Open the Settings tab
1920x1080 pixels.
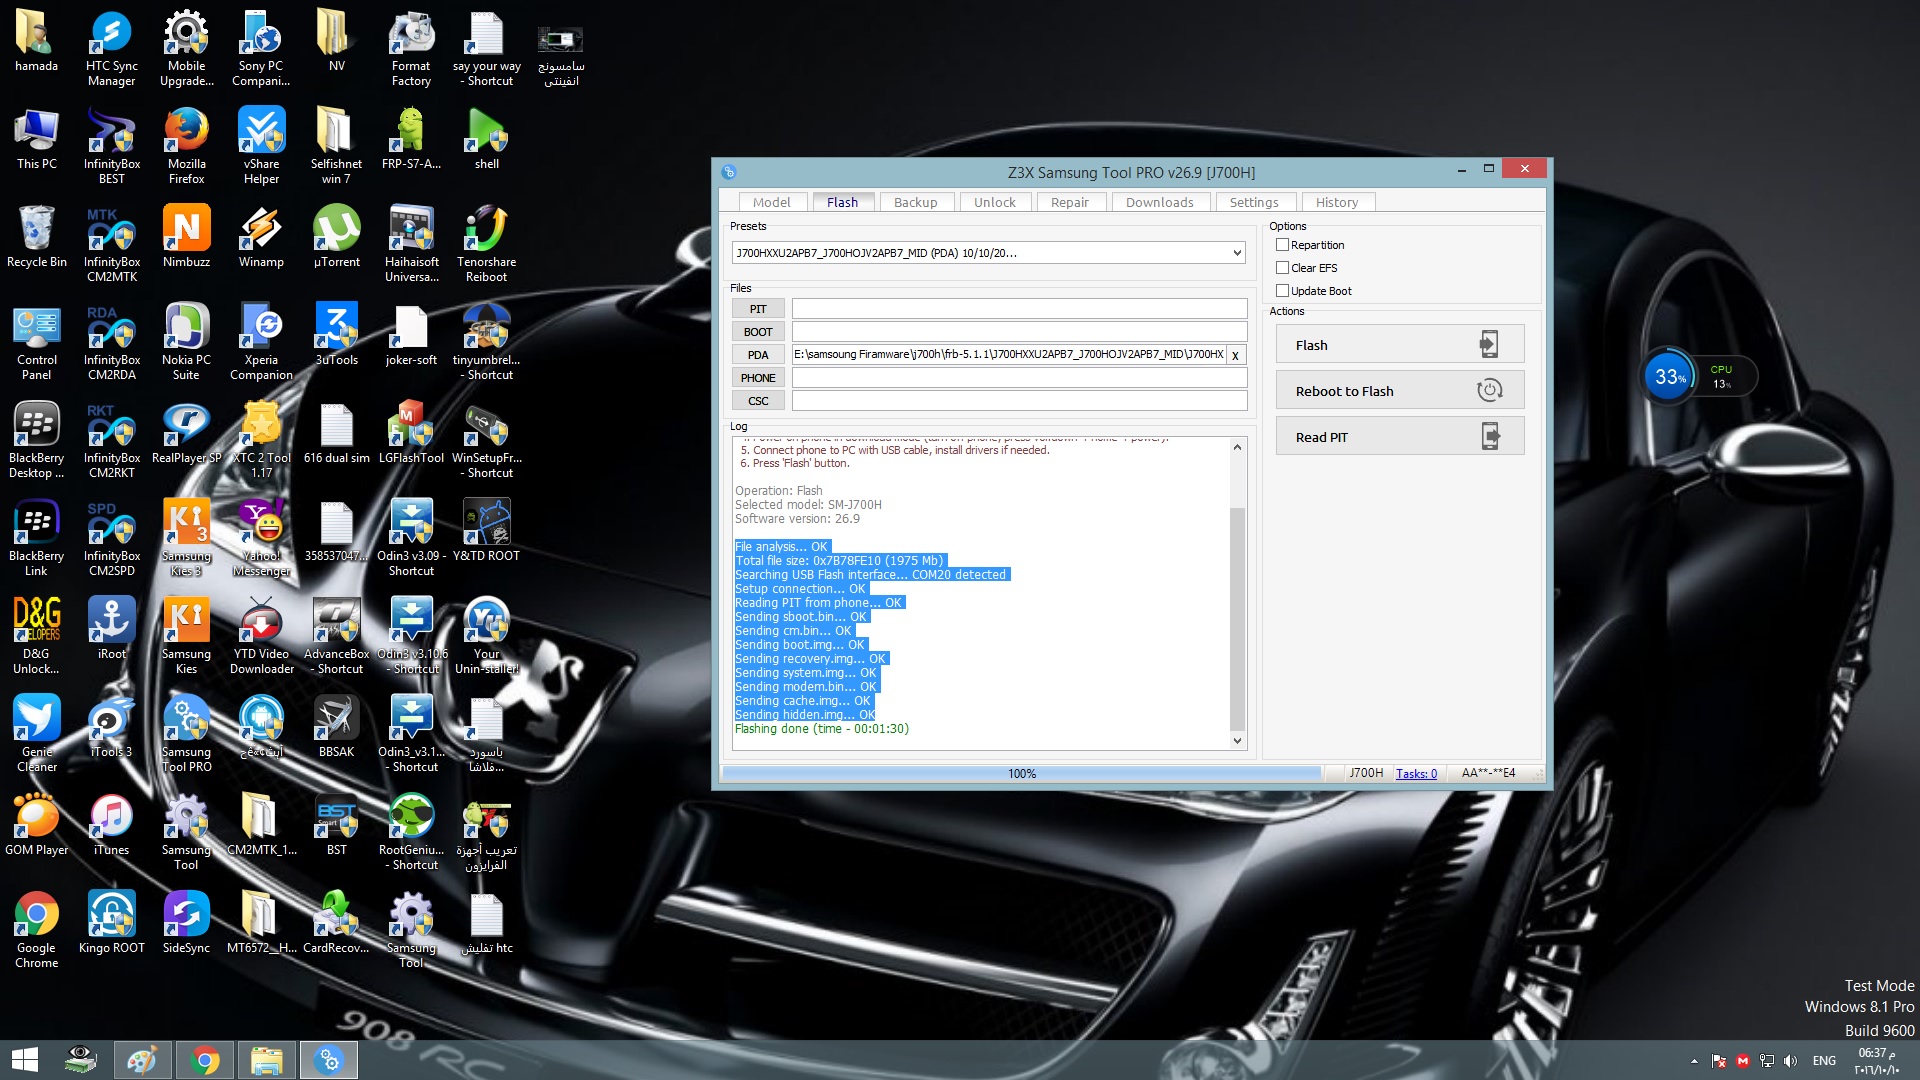pos(1253,202)
